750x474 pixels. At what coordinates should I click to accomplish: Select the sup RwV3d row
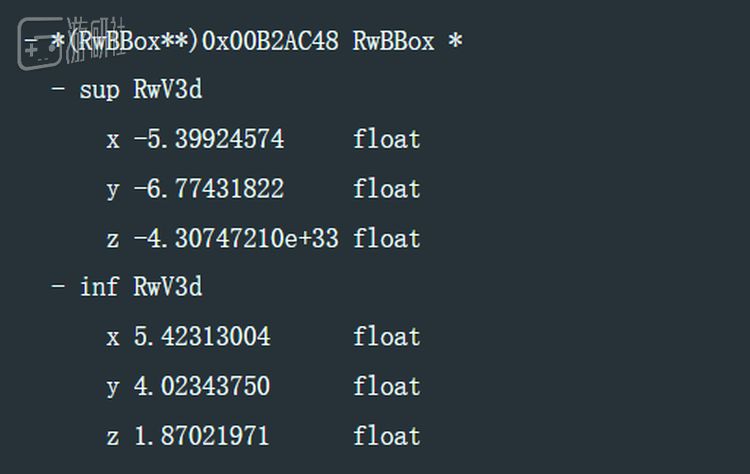point(141,89)
